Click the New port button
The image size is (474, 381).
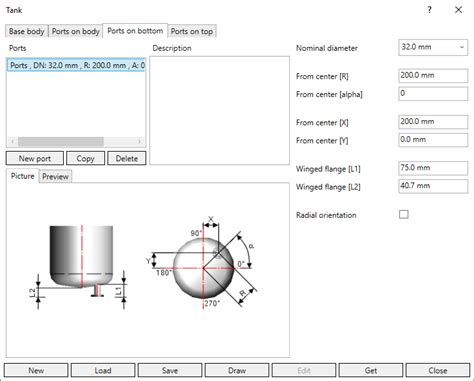click(35, 158)
